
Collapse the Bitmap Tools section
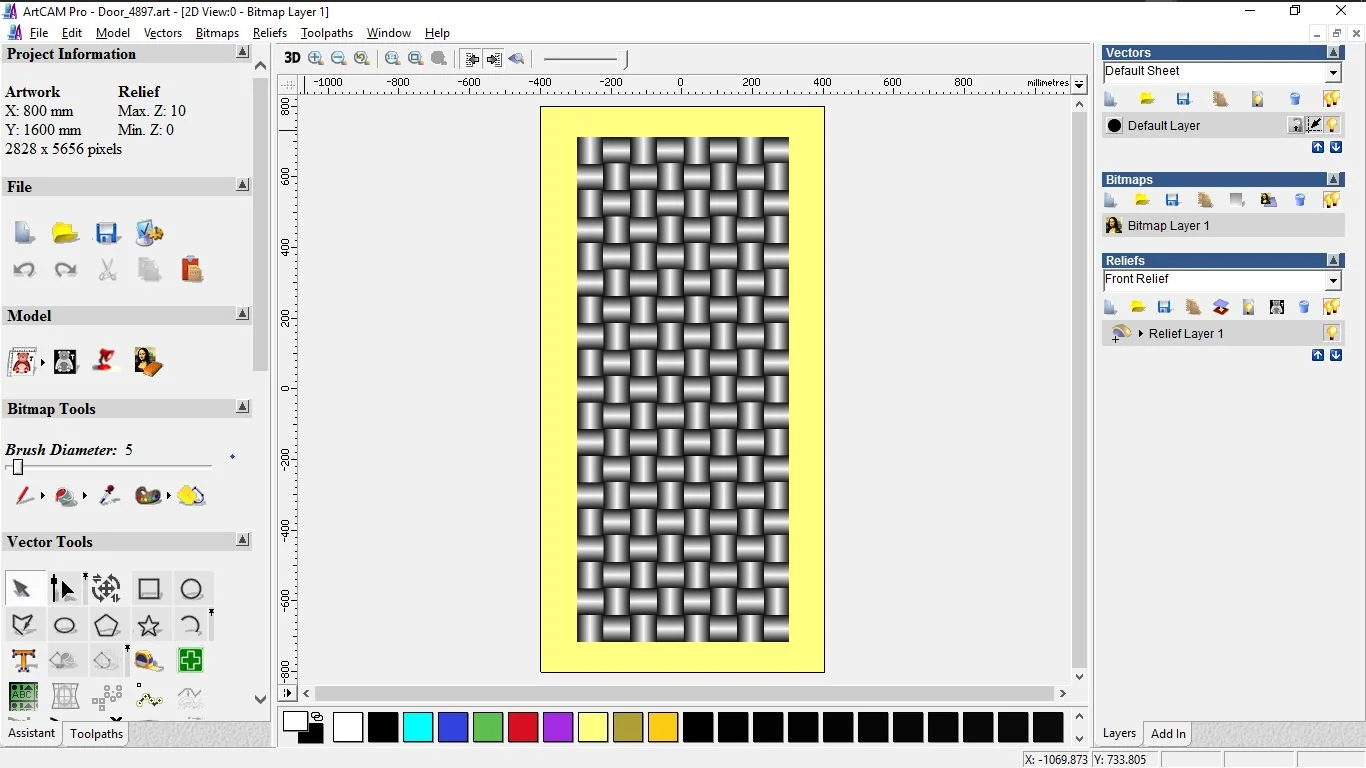(242, 408)
